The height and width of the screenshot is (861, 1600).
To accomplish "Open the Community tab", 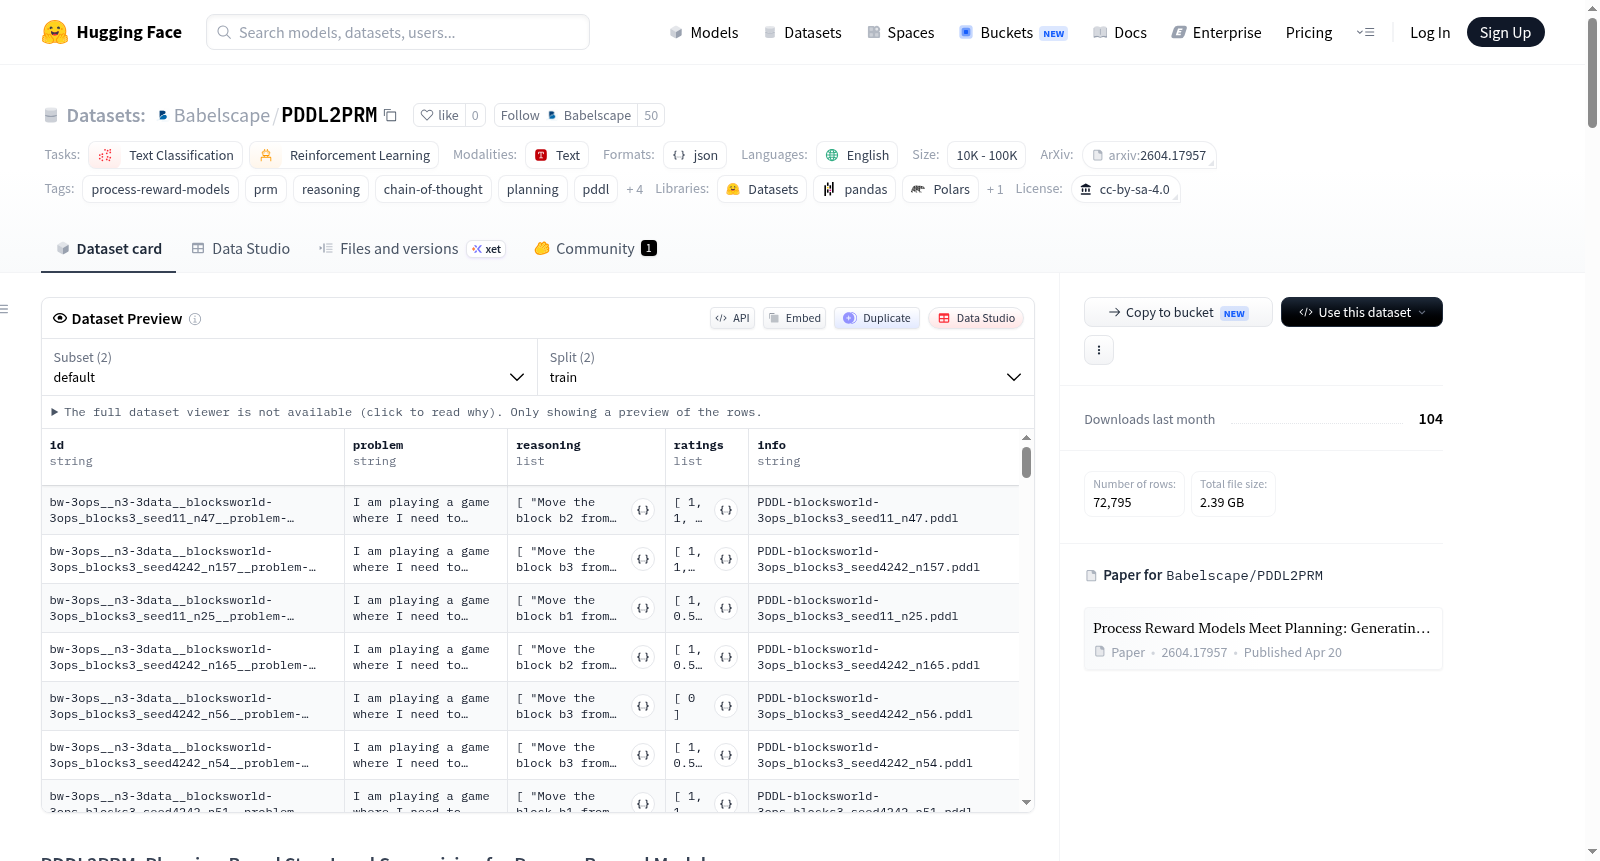I will click(x=596, y=248).
